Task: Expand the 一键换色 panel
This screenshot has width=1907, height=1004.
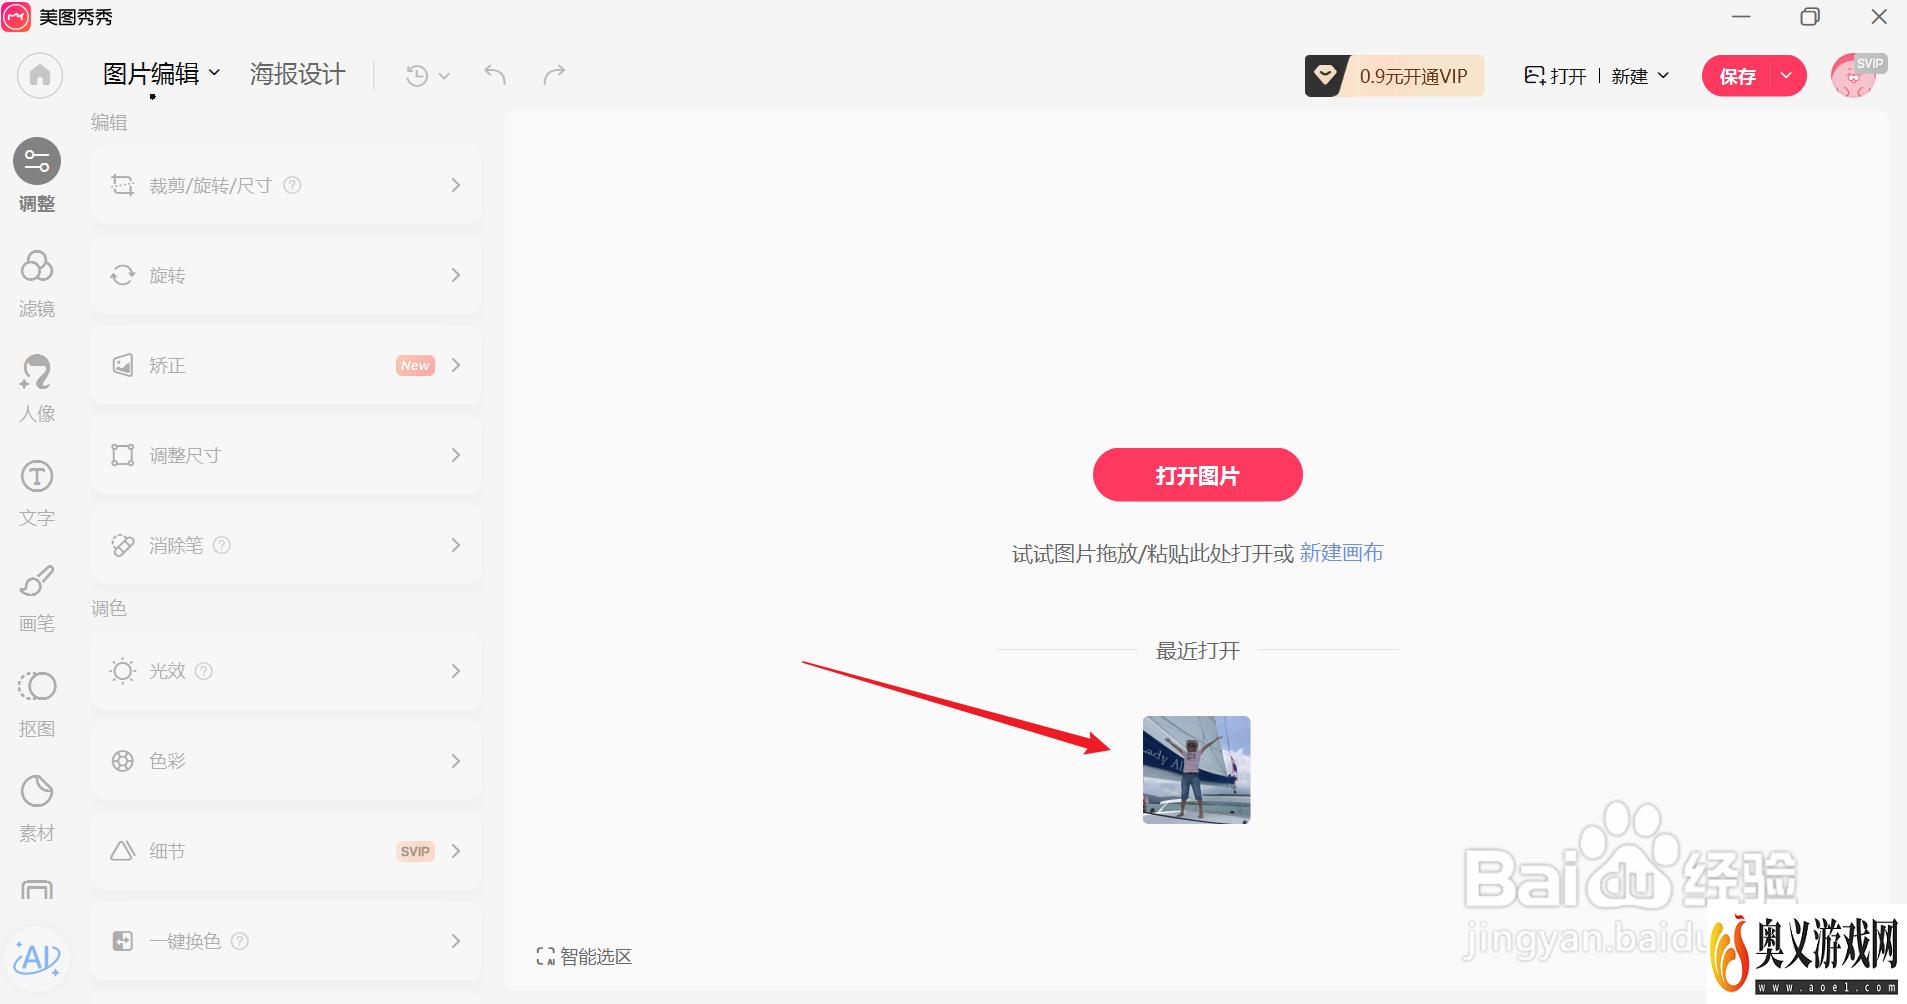Action: [286, 941]
